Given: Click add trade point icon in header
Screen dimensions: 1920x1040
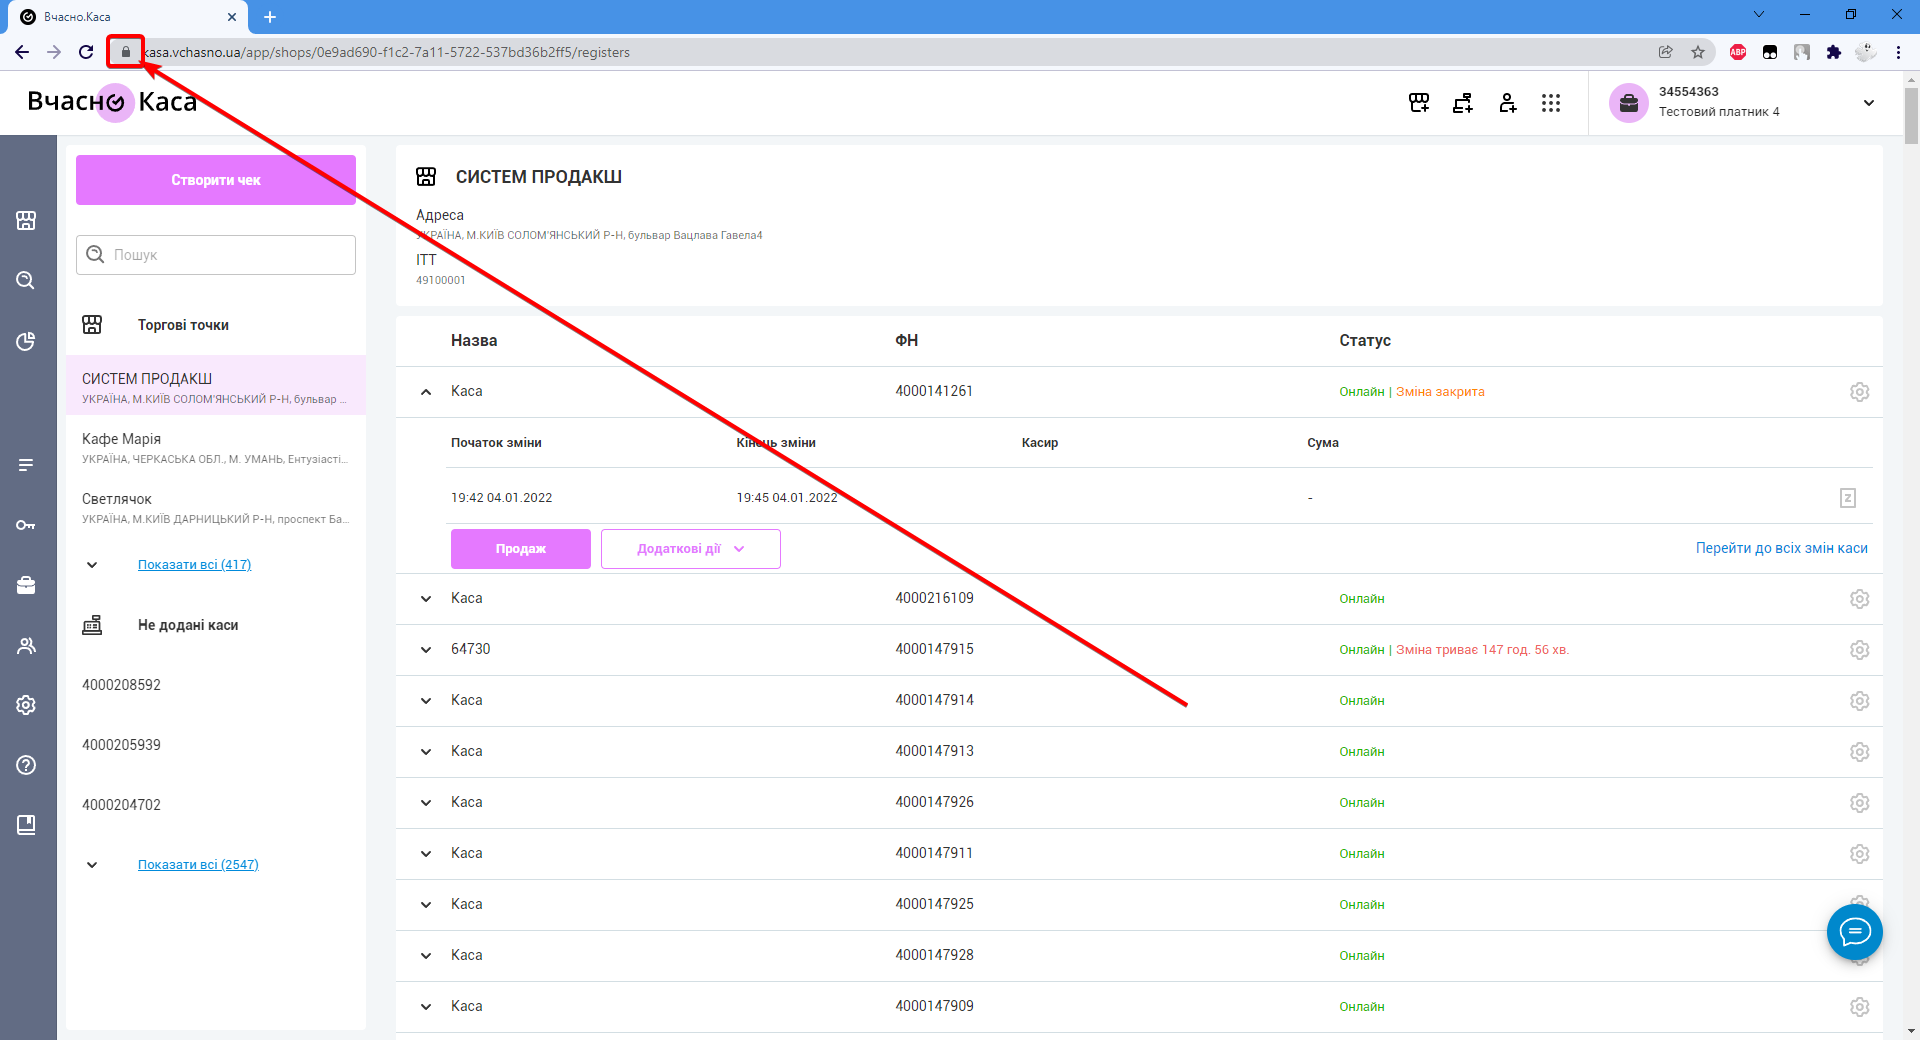Looking at the screenshot, I should [1419, 103].
